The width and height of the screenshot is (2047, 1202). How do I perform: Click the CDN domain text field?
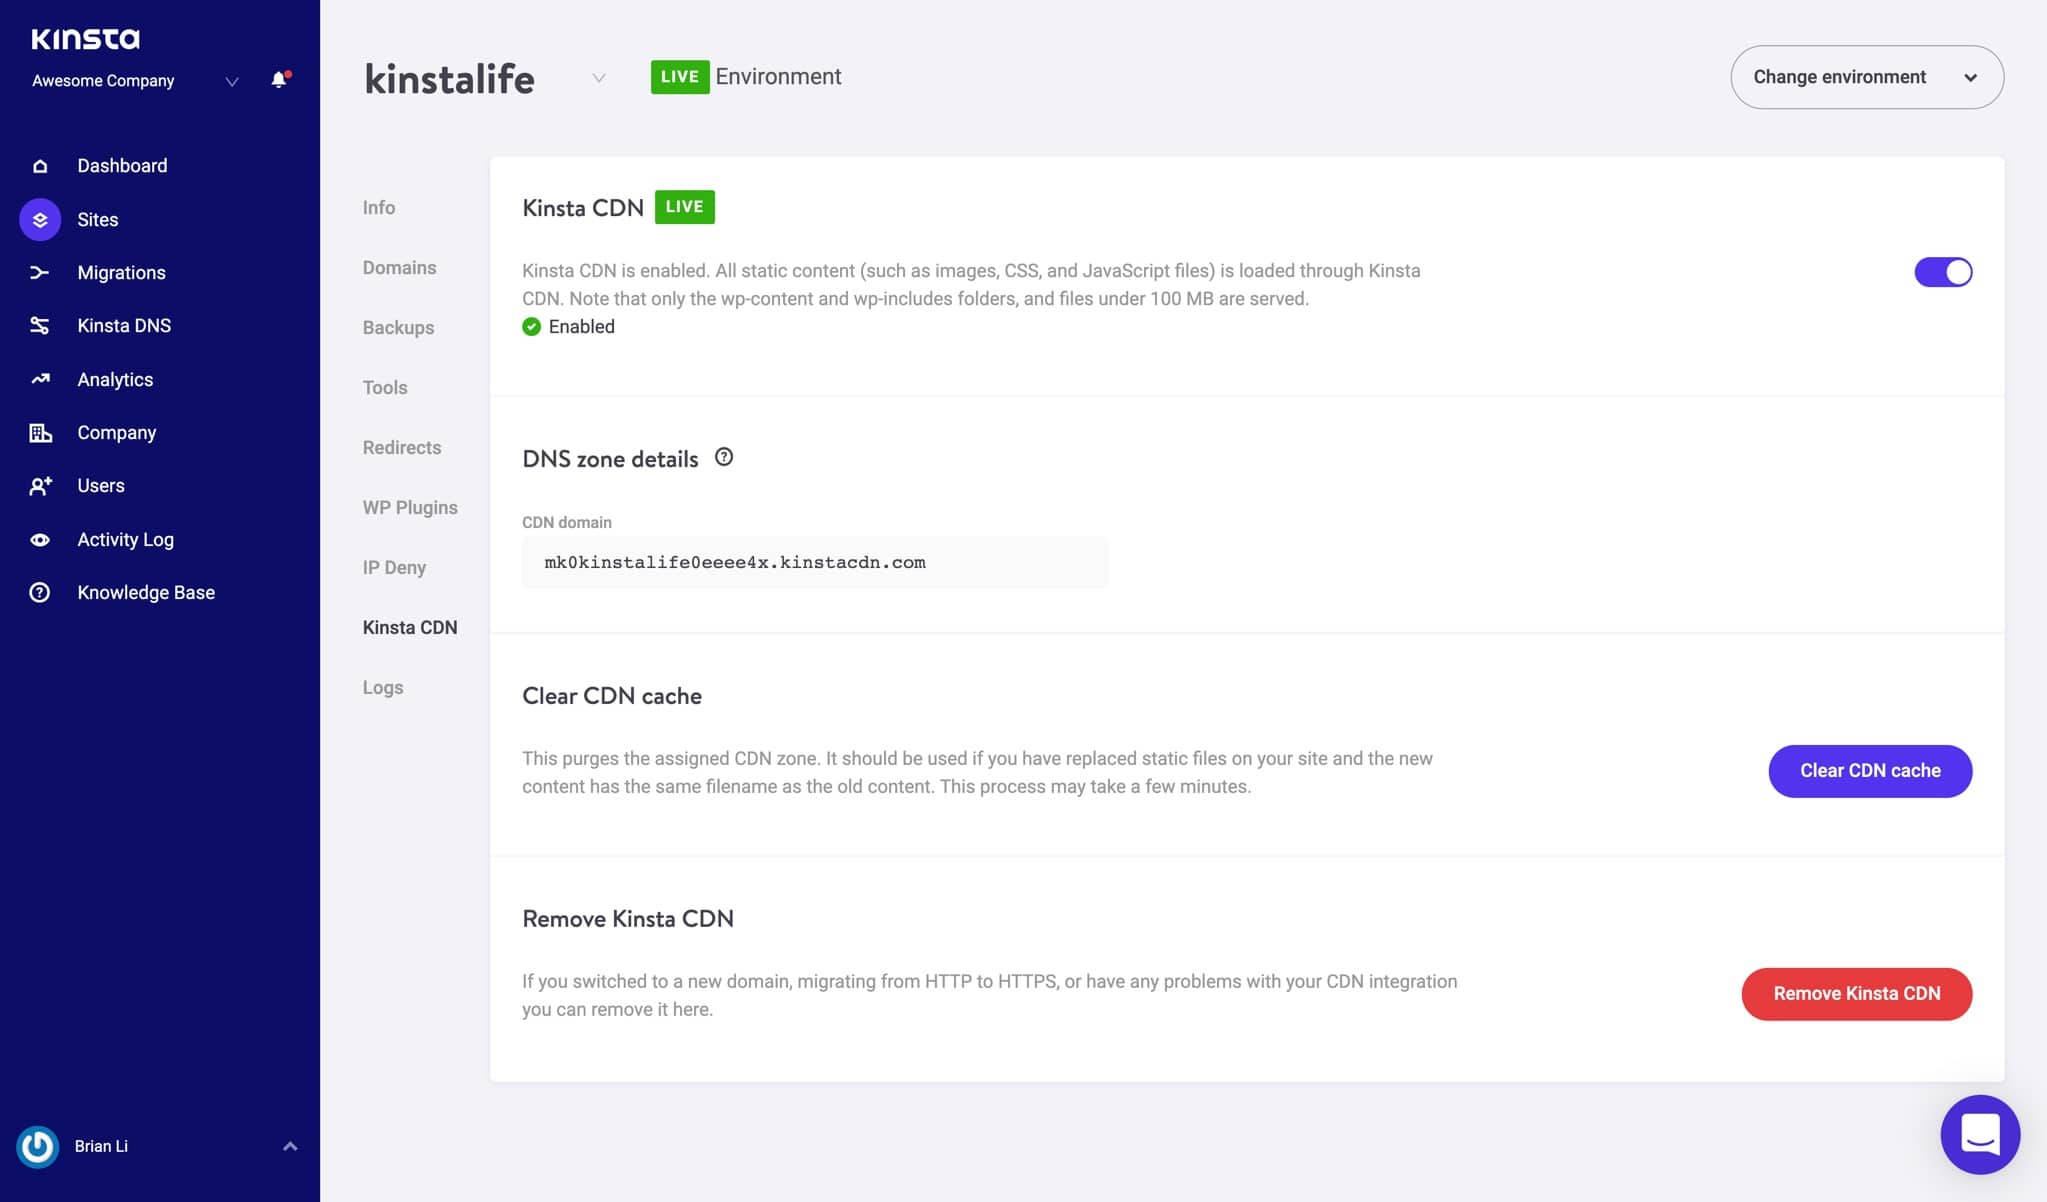click(x=814, y=563)
